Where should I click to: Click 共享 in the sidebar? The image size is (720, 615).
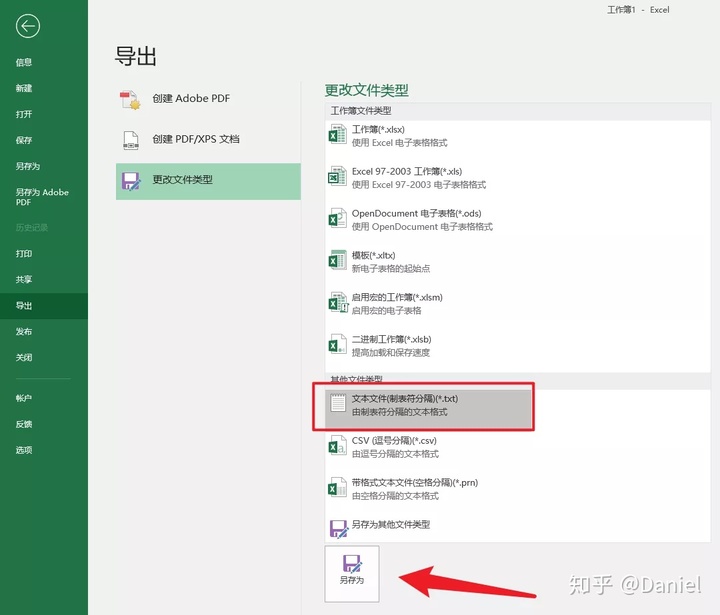tap(24, 279)
